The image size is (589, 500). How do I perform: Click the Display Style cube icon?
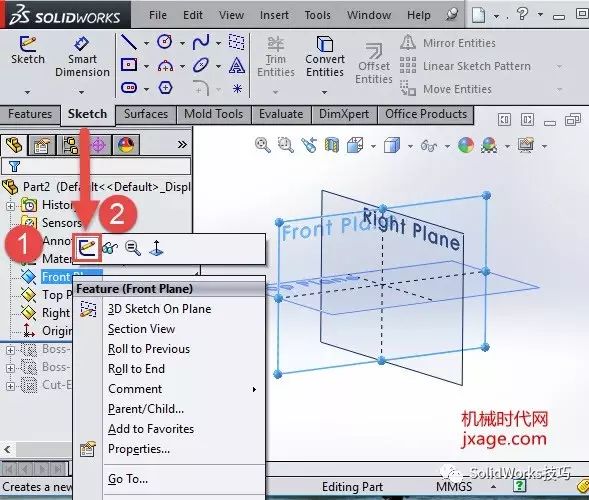(x=392, y=145)
